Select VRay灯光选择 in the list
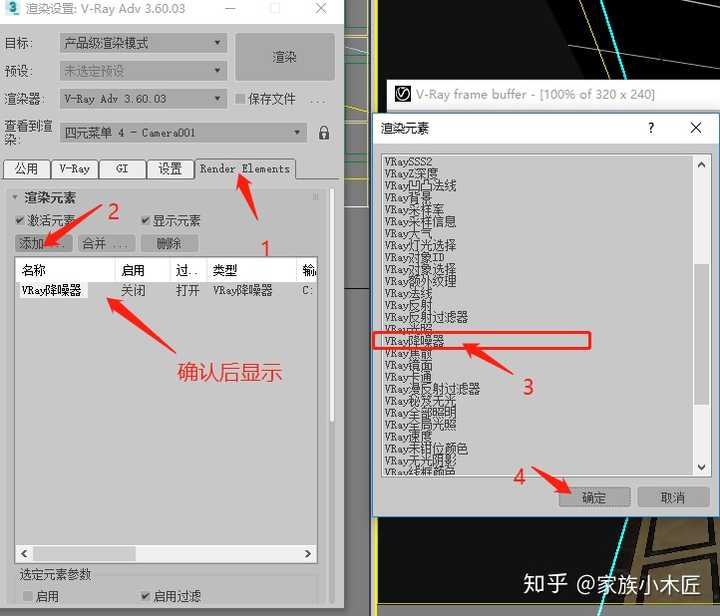 420,245
